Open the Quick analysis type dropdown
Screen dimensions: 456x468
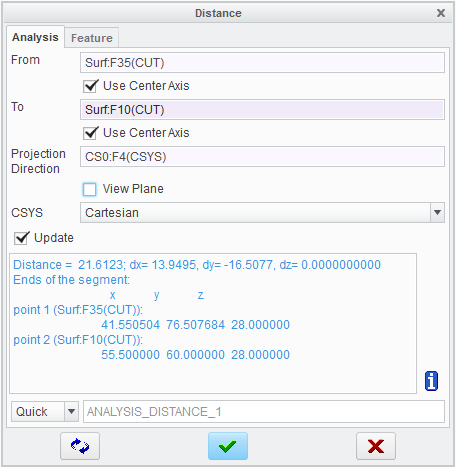pyautogui.click(x=71, y=411)
